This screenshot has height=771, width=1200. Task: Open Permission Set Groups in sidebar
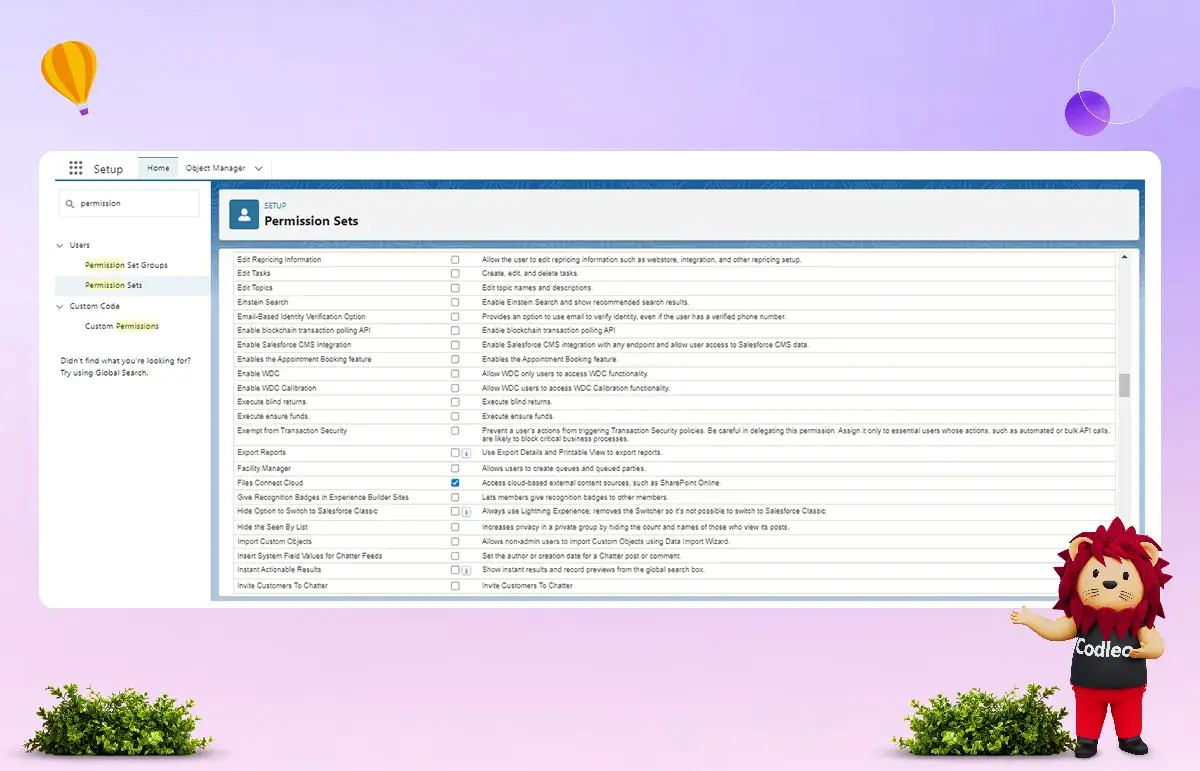pos(126,265)
